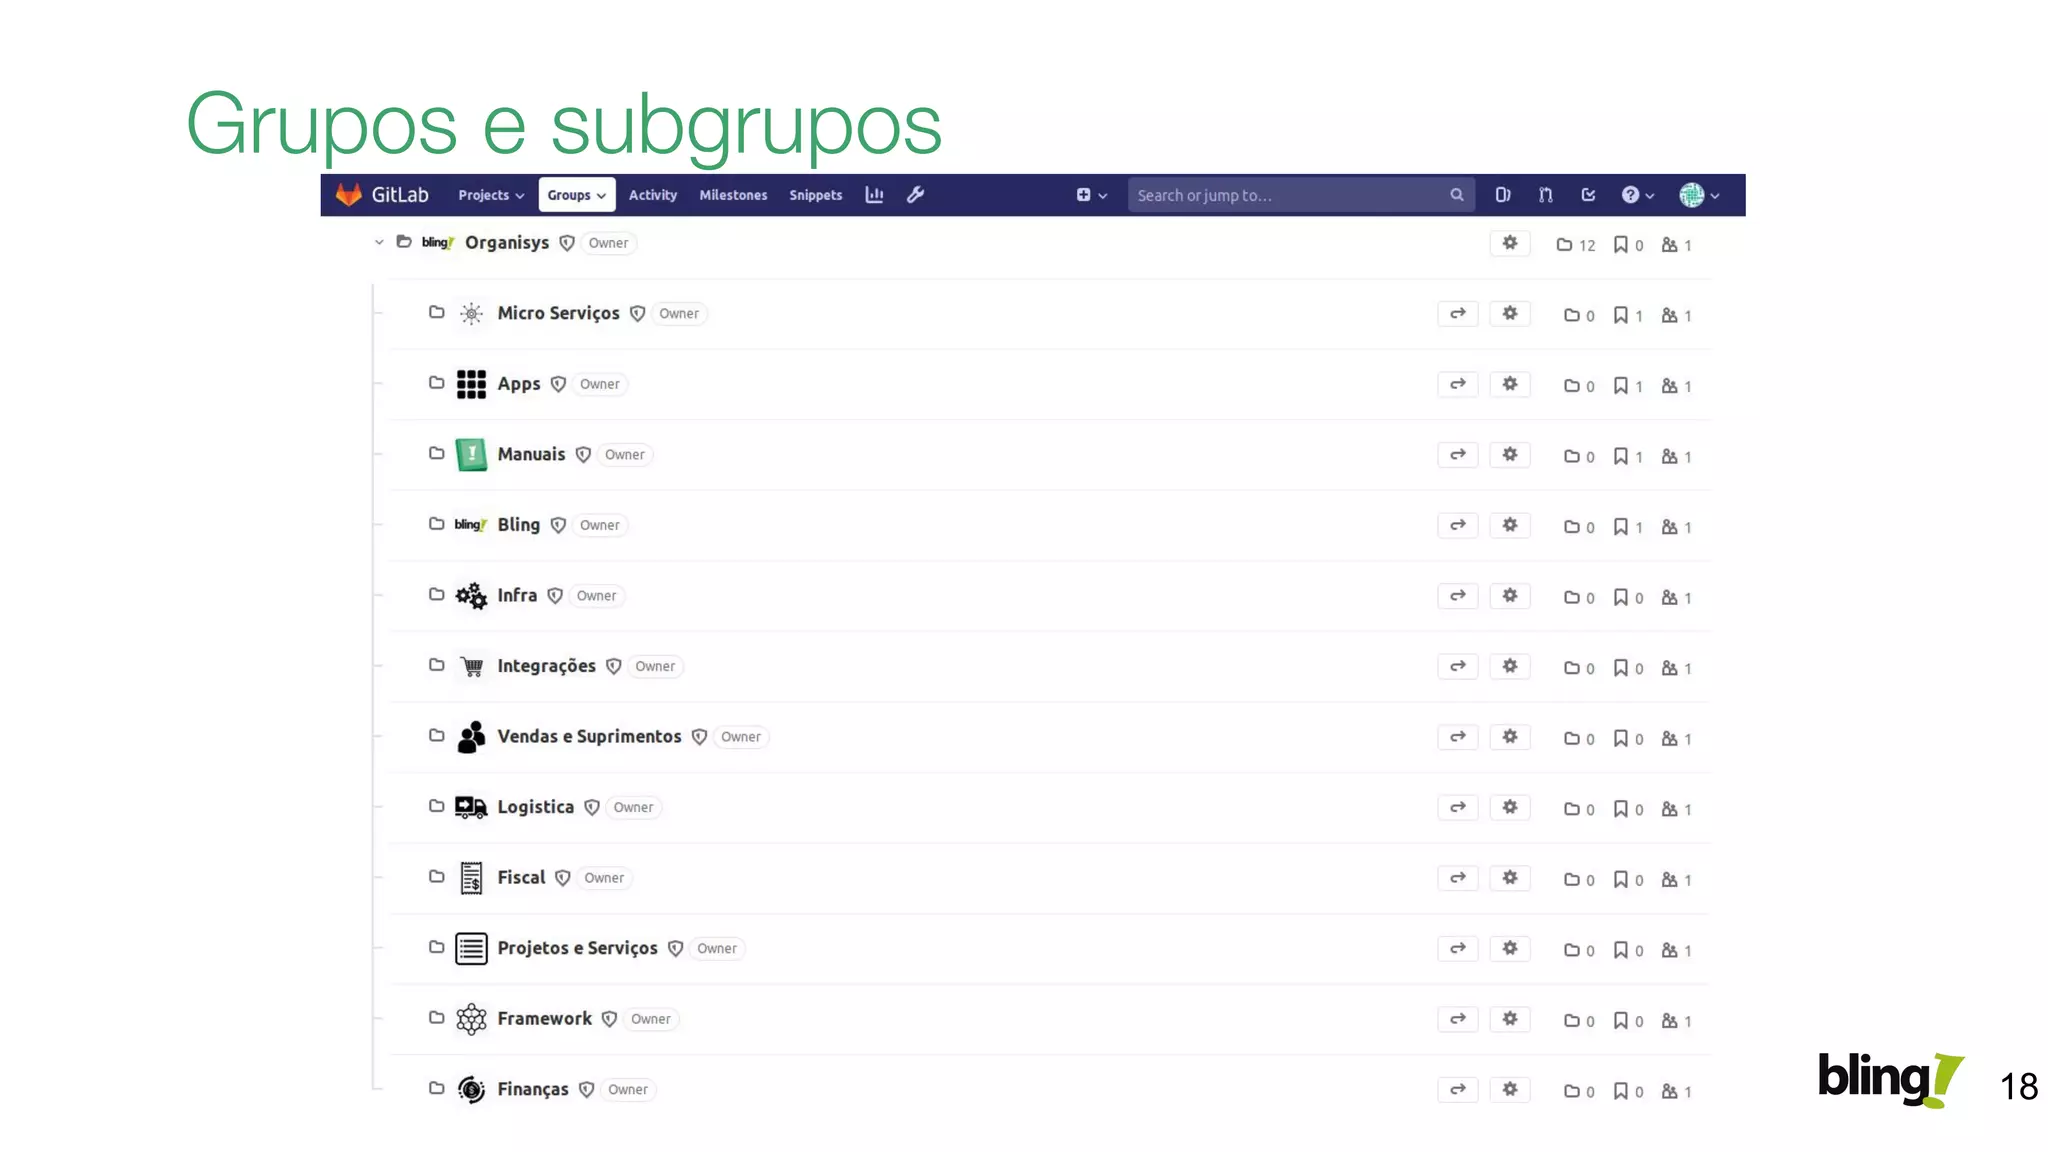Viewport: 2048px width, 1152px height.
Task: Open the instance statistics chart icon
Action: click(x=874, y=195)
